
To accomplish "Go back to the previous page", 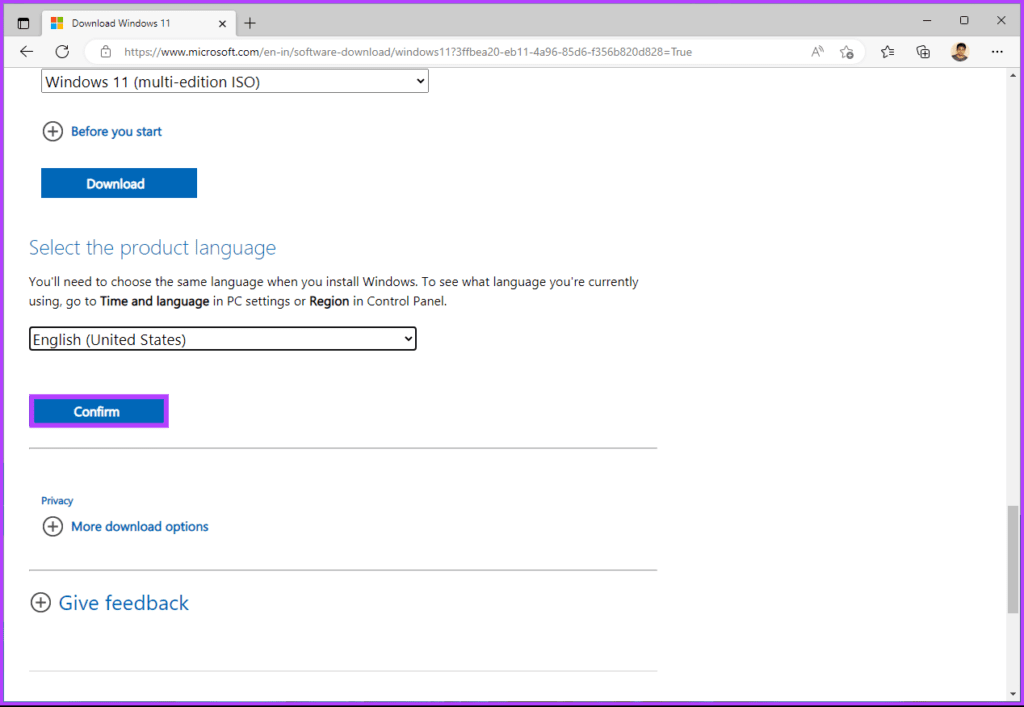I will point(26,52).
